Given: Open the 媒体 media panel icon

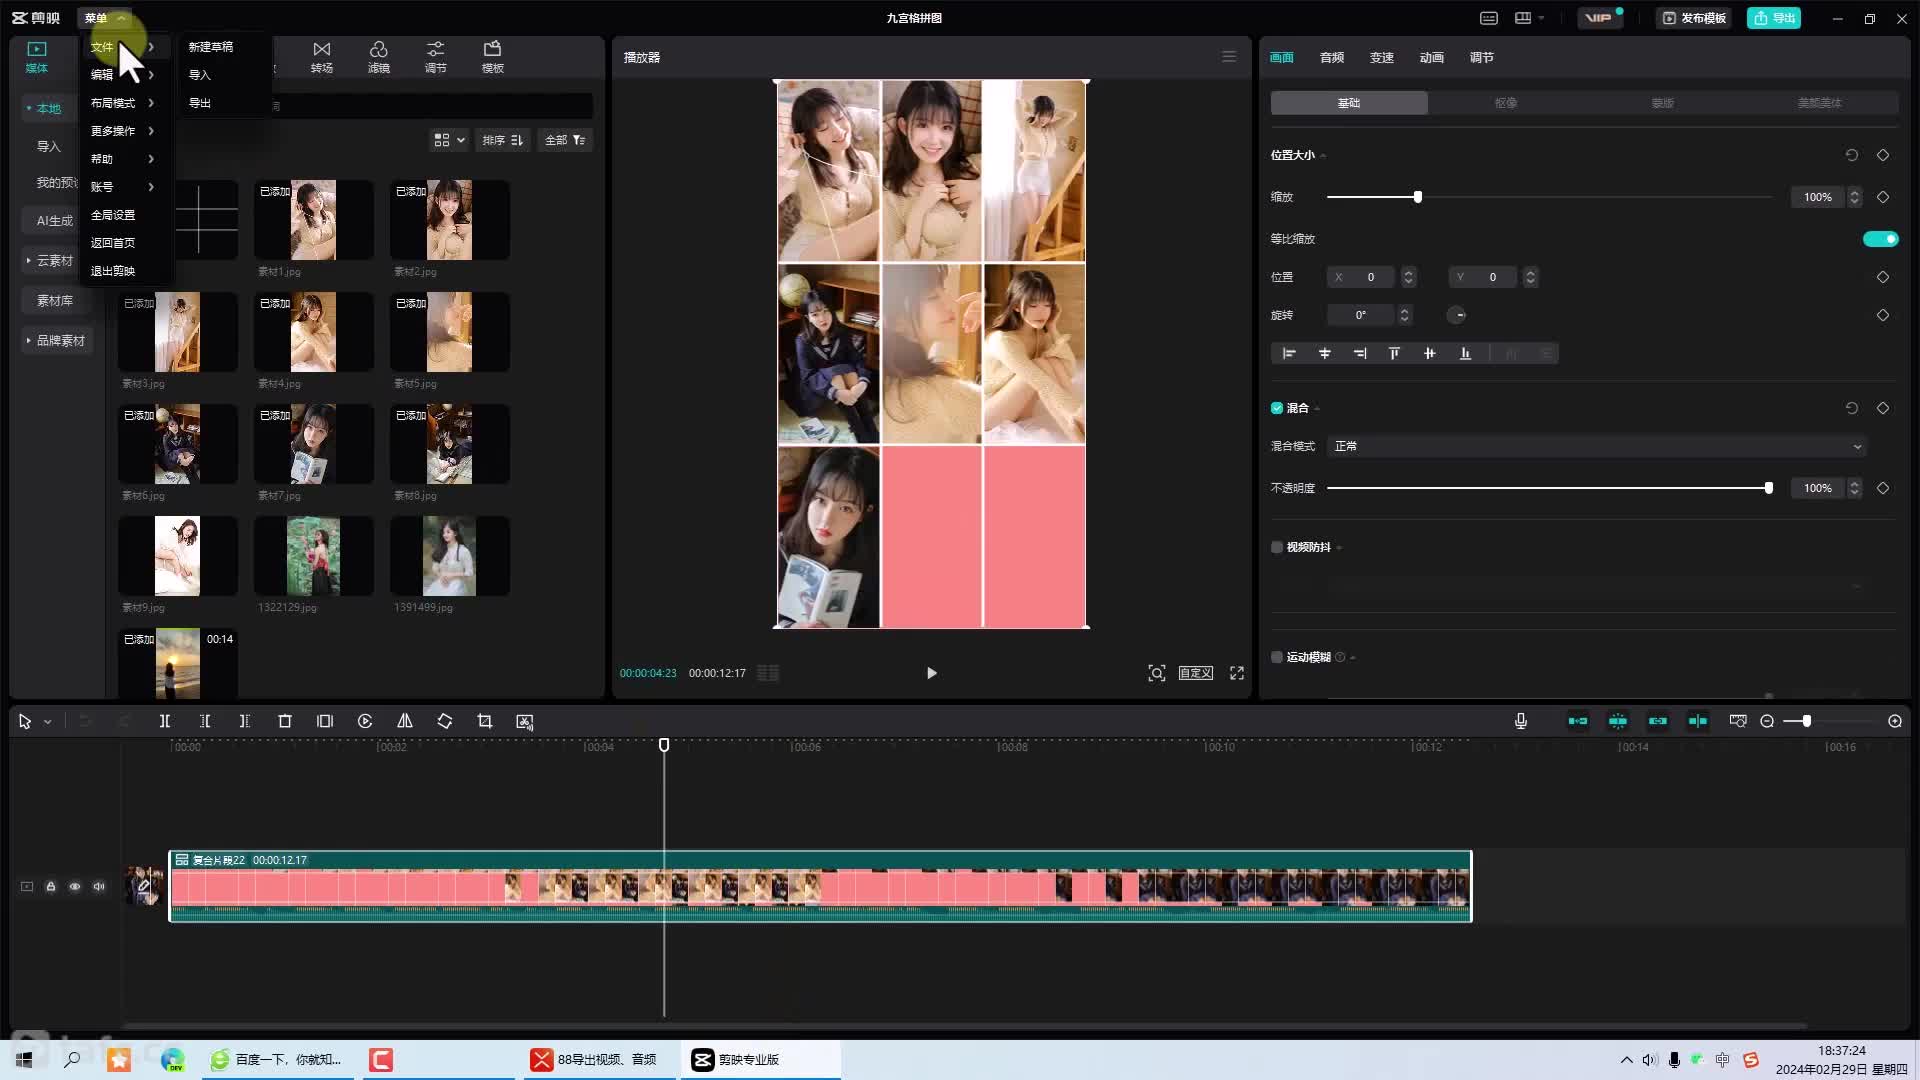Looking at the screenshot, I should [x=37, y=57].
